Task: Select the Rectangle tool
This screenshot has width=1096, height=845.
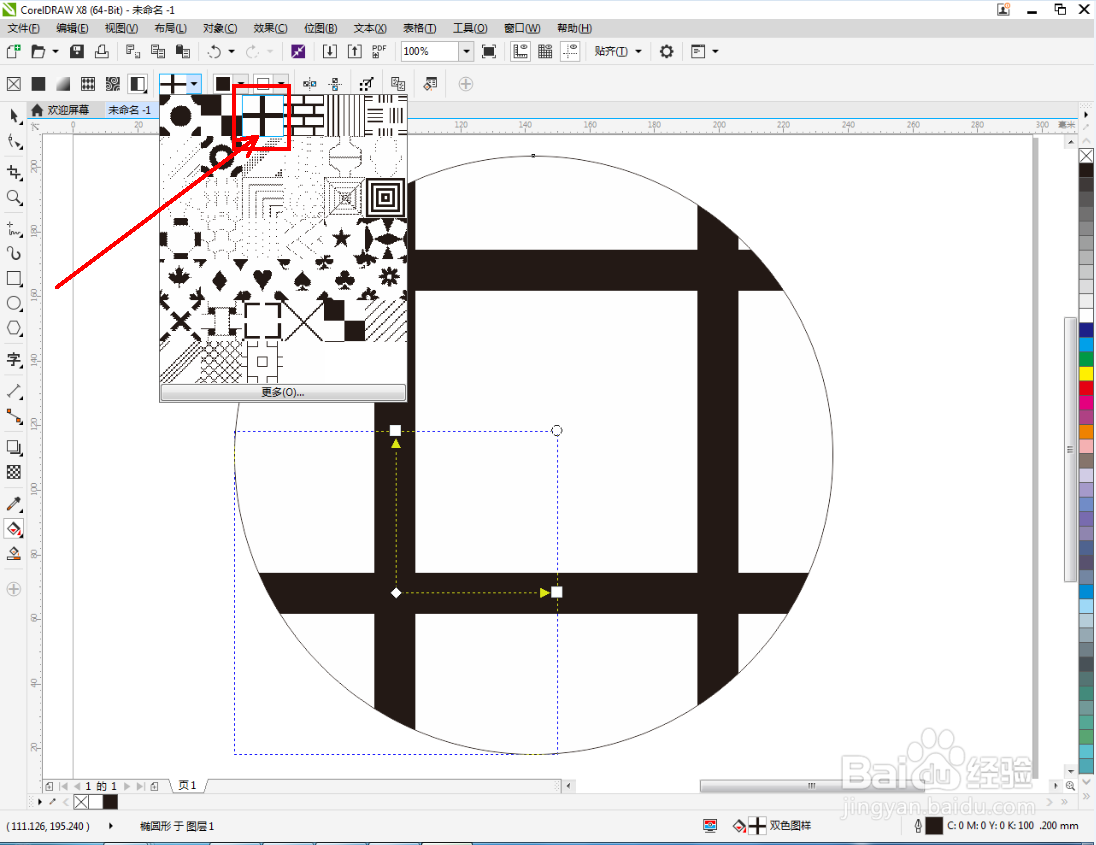Action: pos(14,278)
